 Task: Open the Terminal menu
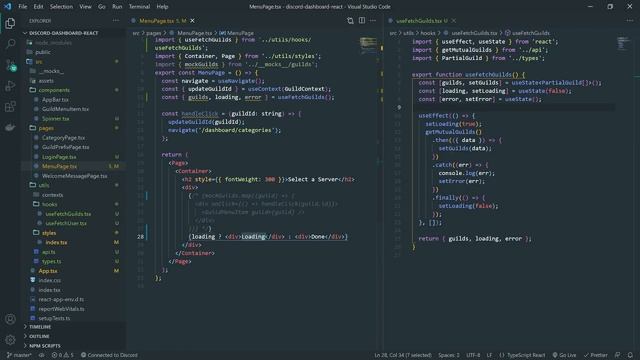point(139,7)
